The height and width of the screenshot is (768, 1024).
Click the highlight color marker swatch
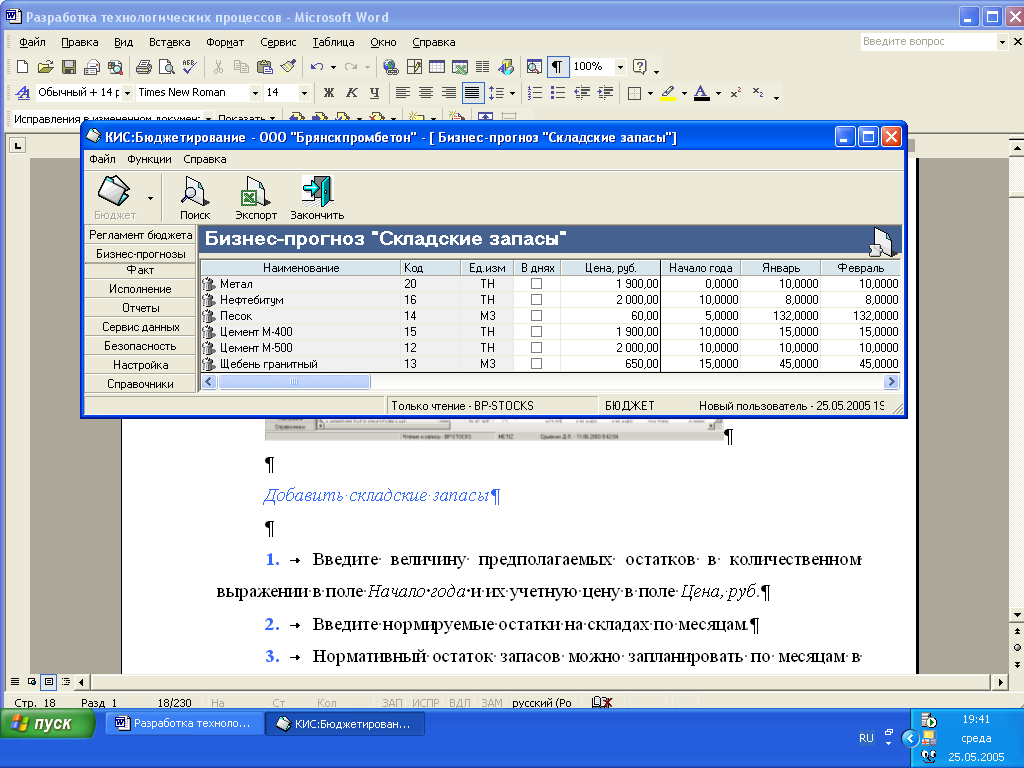click(x=667, y=93)
